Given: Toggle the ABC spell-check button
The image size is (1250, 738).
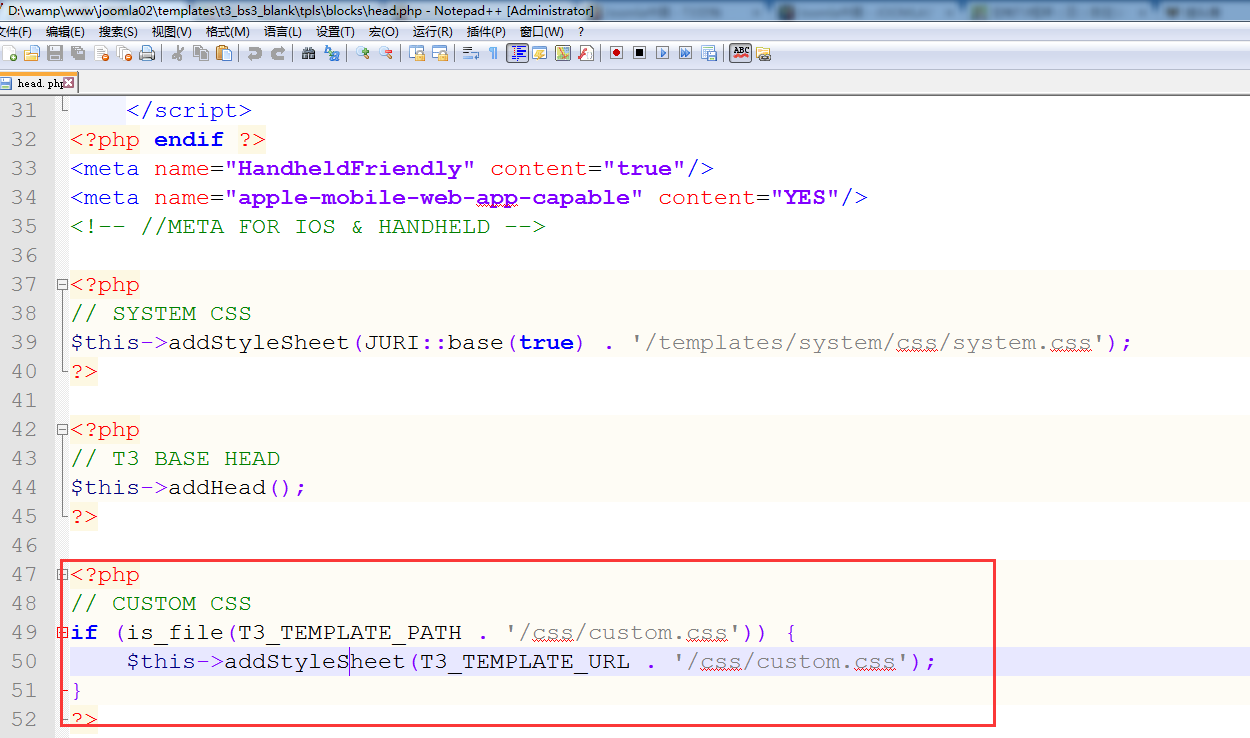Looking at the screenshot, I should (x=740, y=53).
